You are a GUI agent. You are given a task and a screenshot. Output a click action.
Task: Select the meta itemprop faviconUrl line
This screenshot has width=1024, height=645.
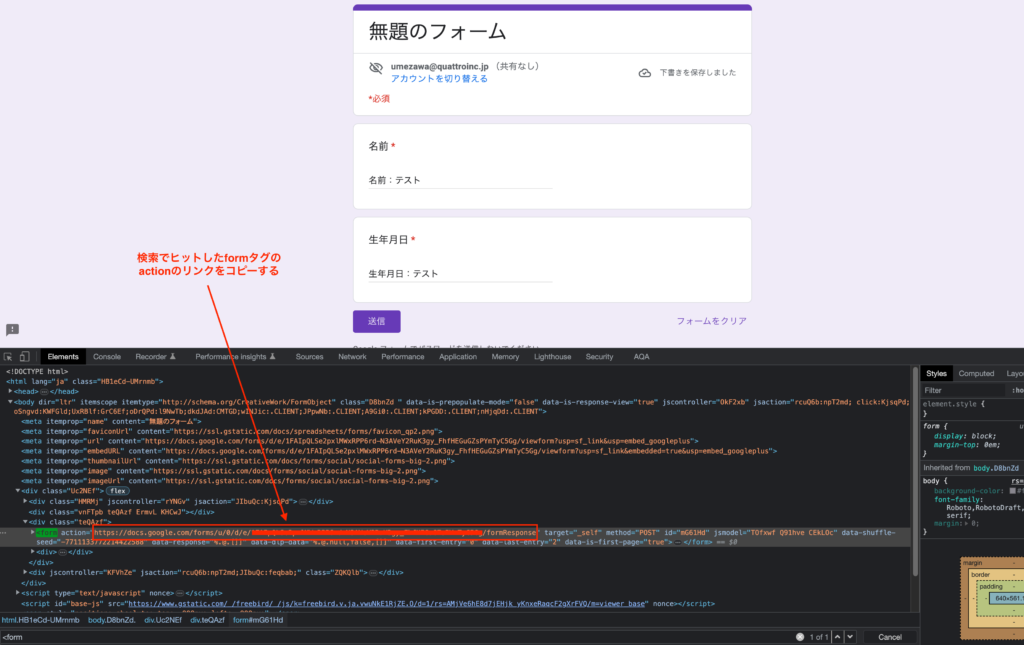pos(231,431)
